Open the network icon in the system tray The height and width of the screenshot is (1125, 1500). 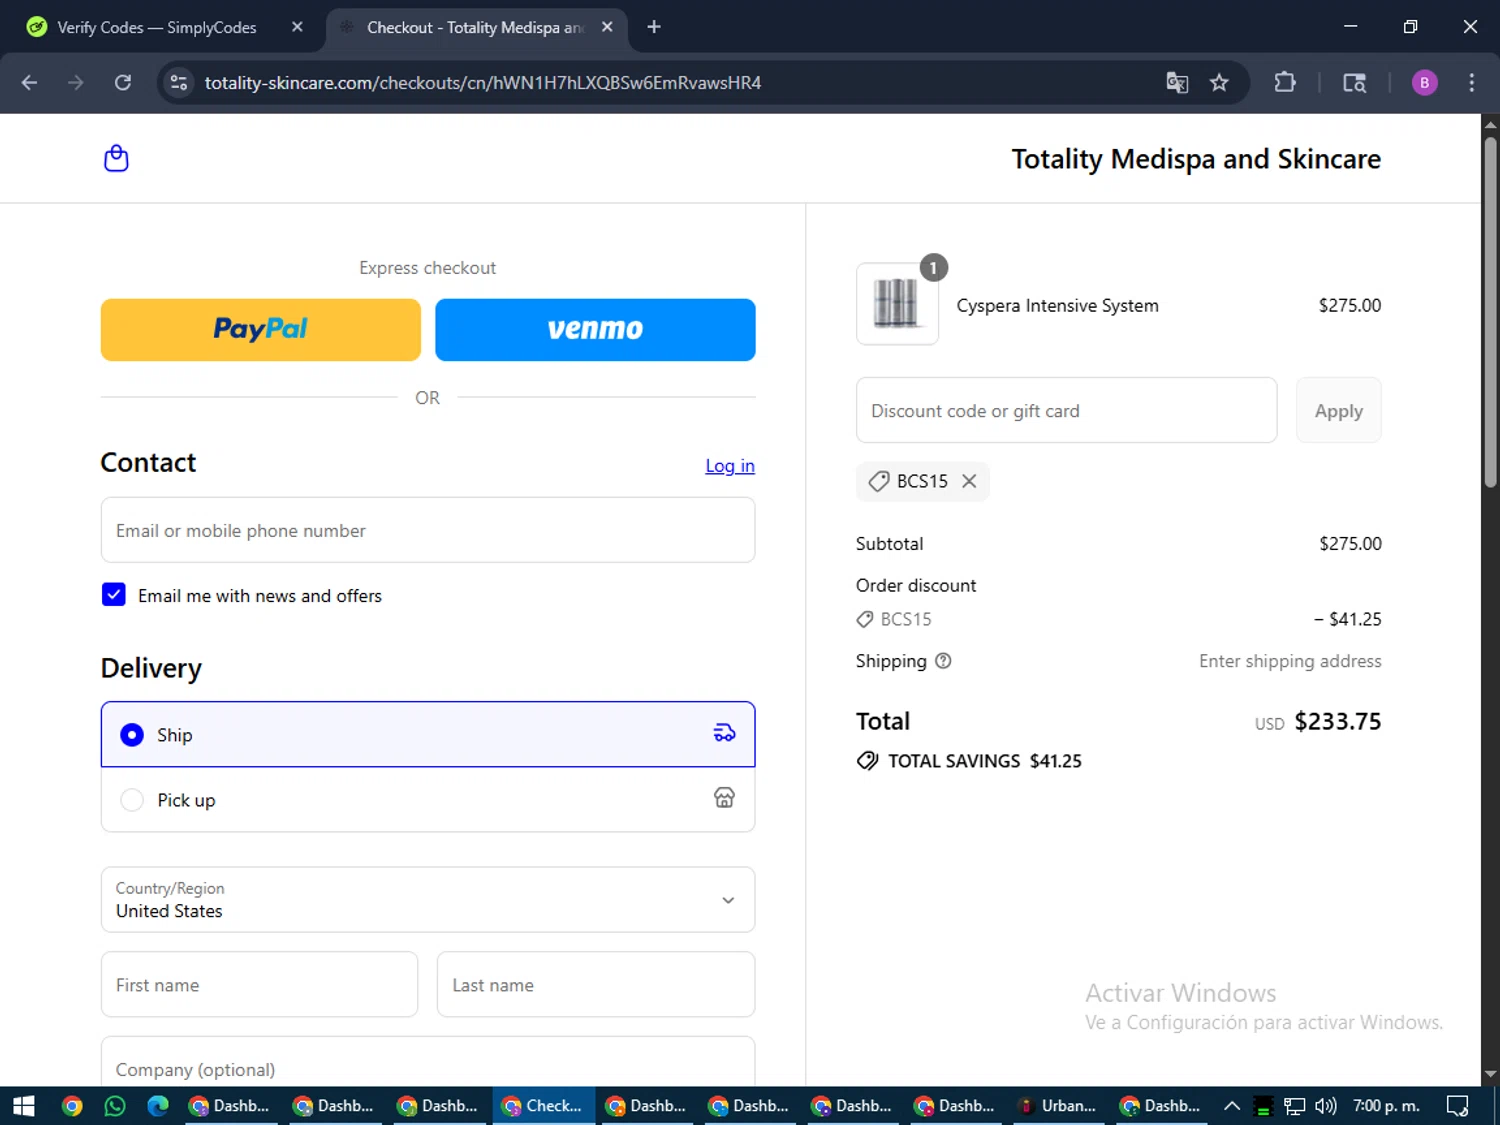click(x=1295, y=1106)
